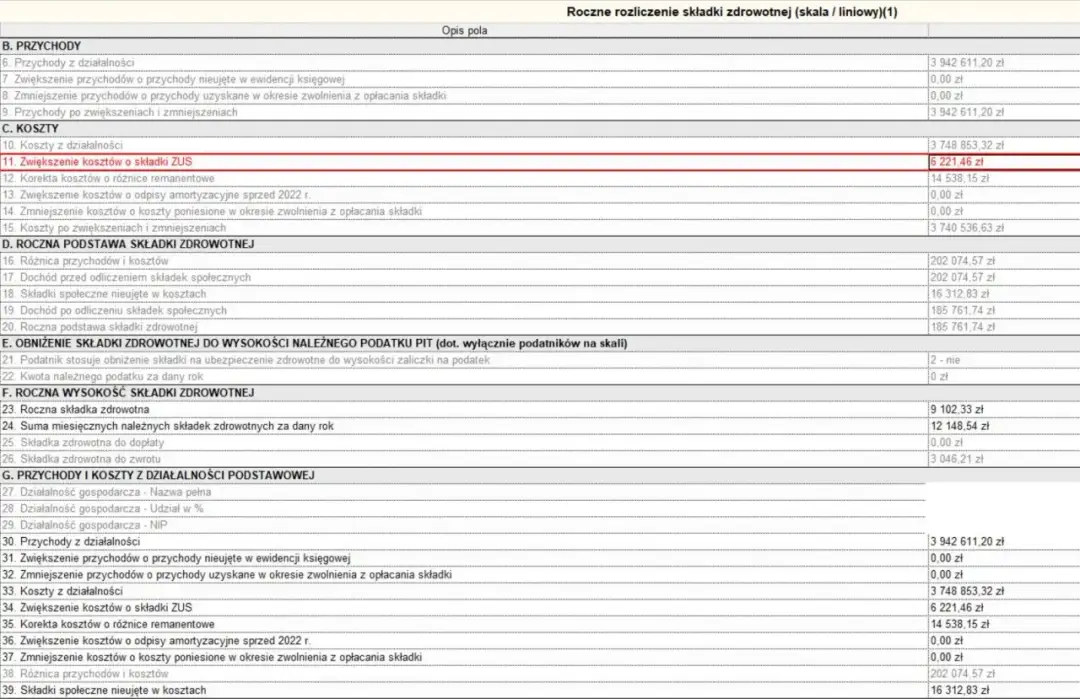
Task: Click title 'Roczne rozliczenie składki zdrowotnej (skala / liniowy)(1)'
Action: pyautogui.click(x=731, y=12)
